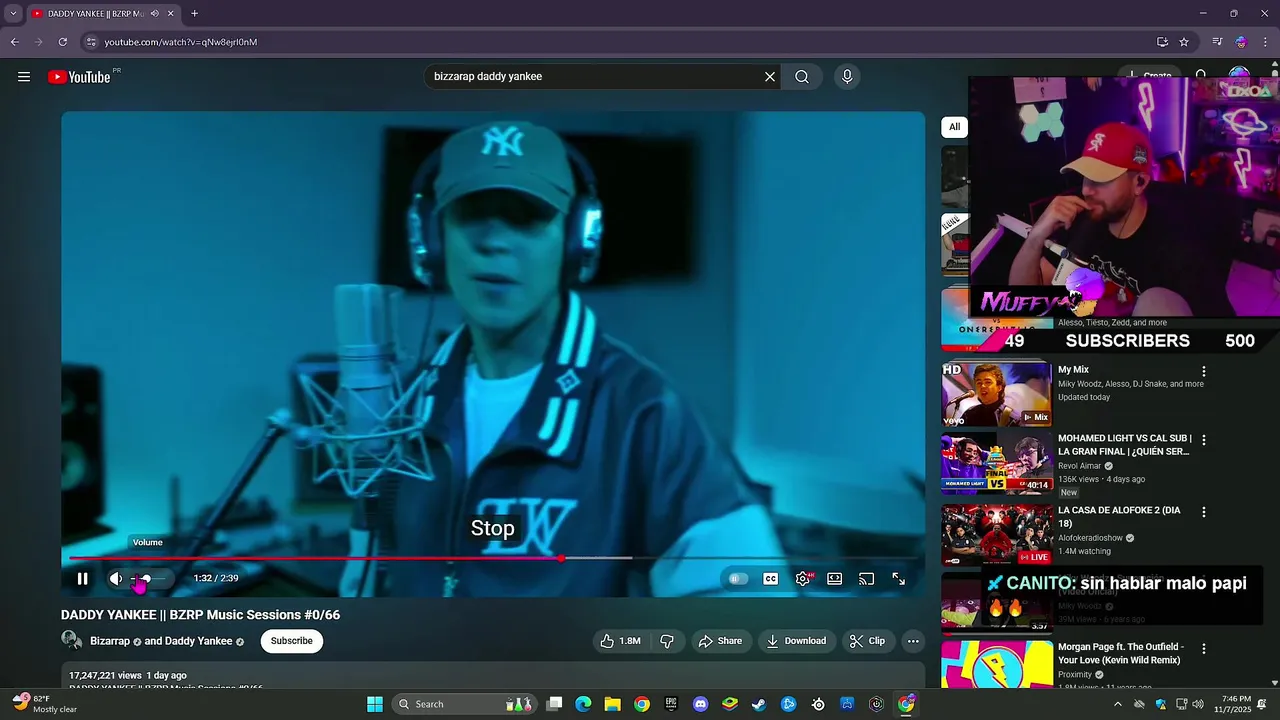Install or cast icon in address bar
The width and height of the screenshot is (1280, 720).
pos(1162,42)
